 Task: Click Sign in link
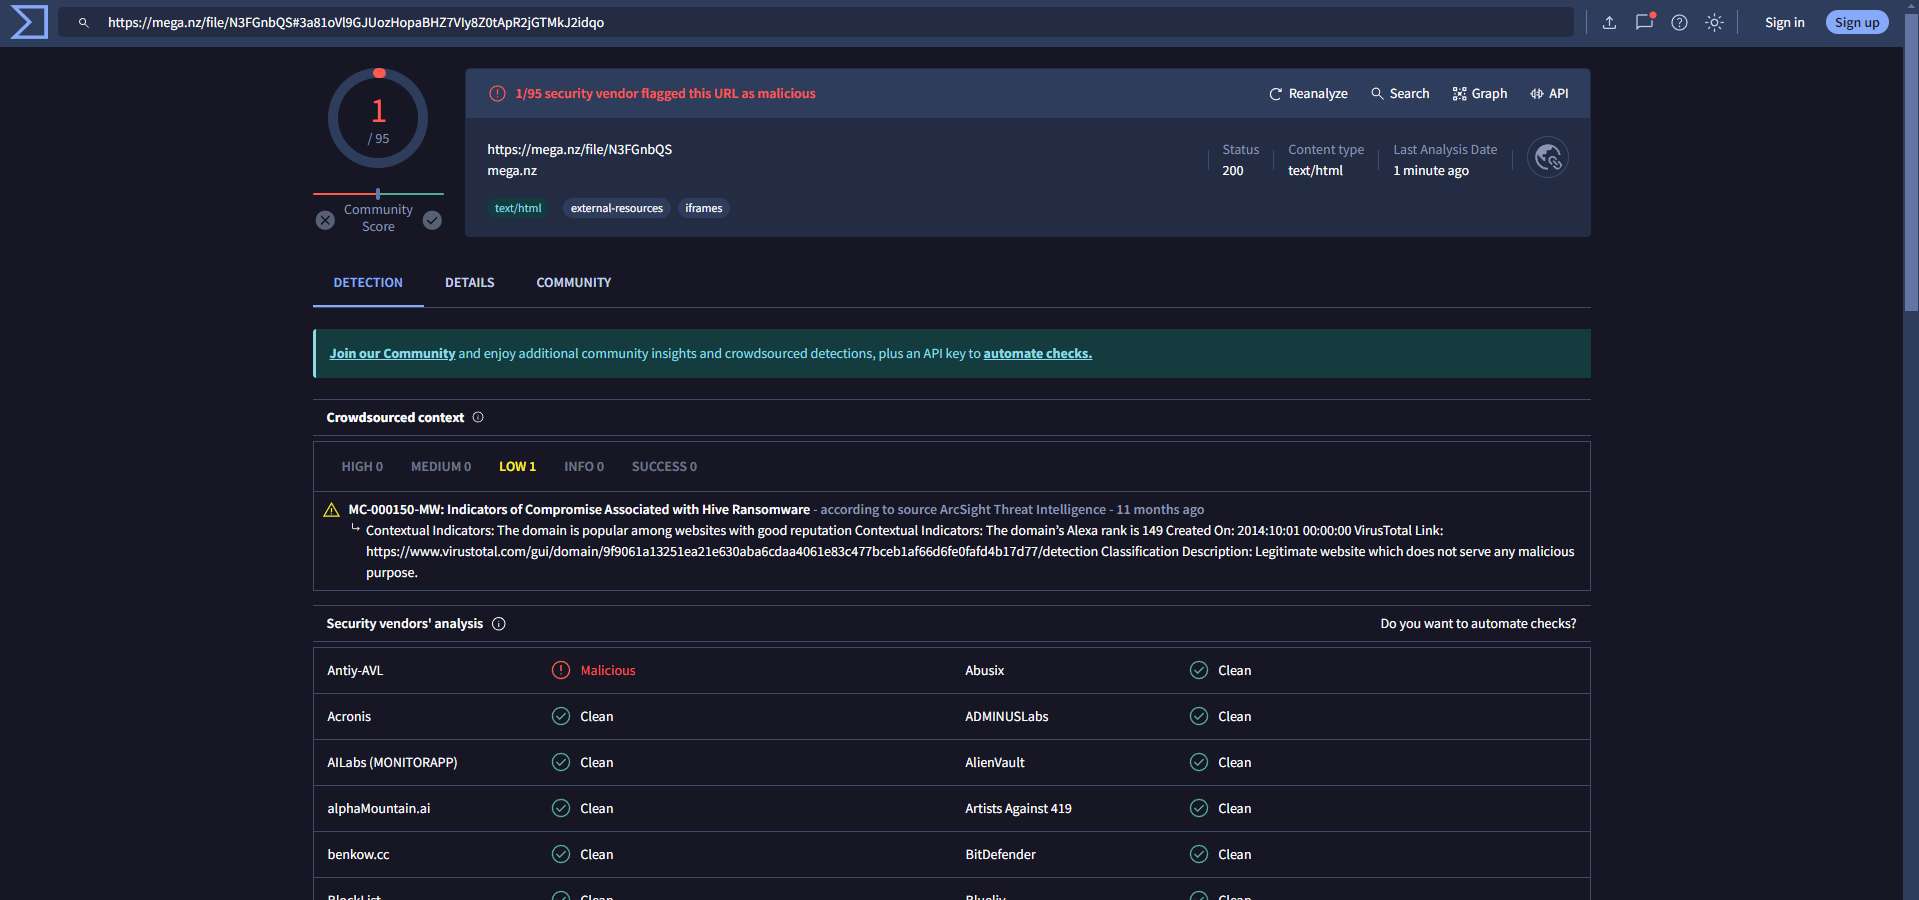(x=1784, y=23)
